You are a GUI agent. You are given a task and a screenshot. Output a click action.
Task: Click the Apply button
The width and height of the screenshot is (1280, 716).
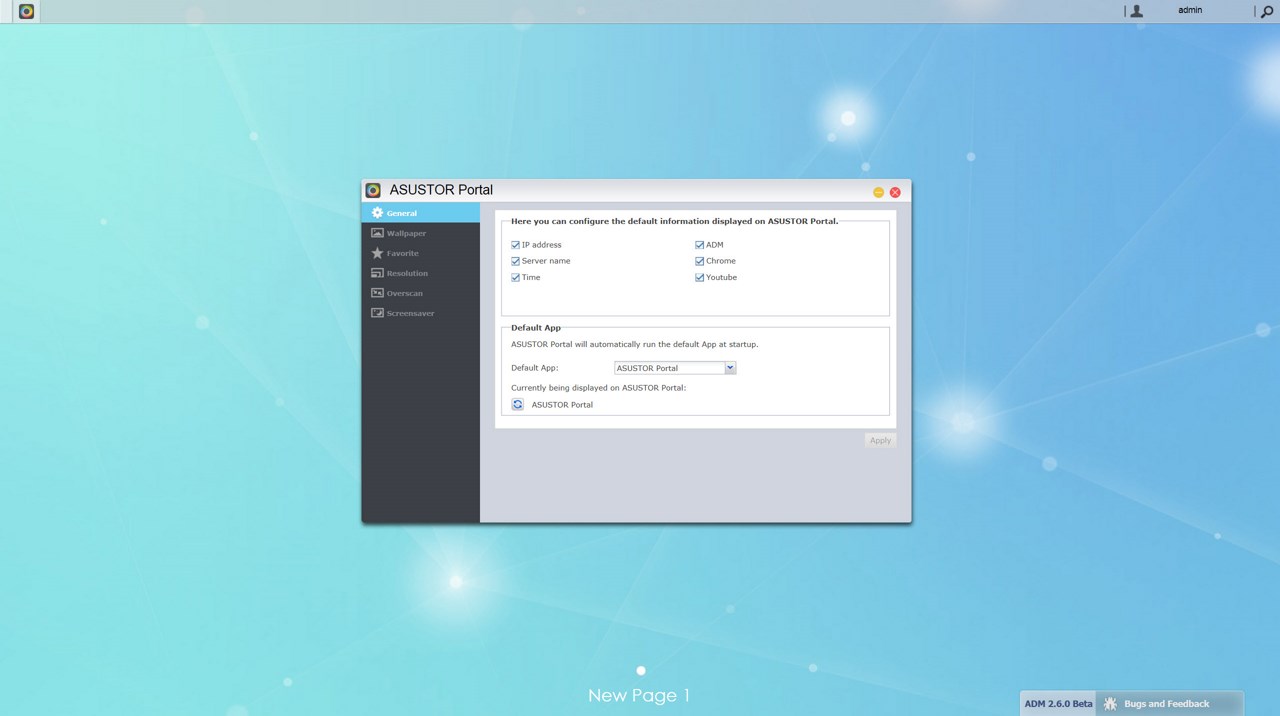tap(880, 440)
